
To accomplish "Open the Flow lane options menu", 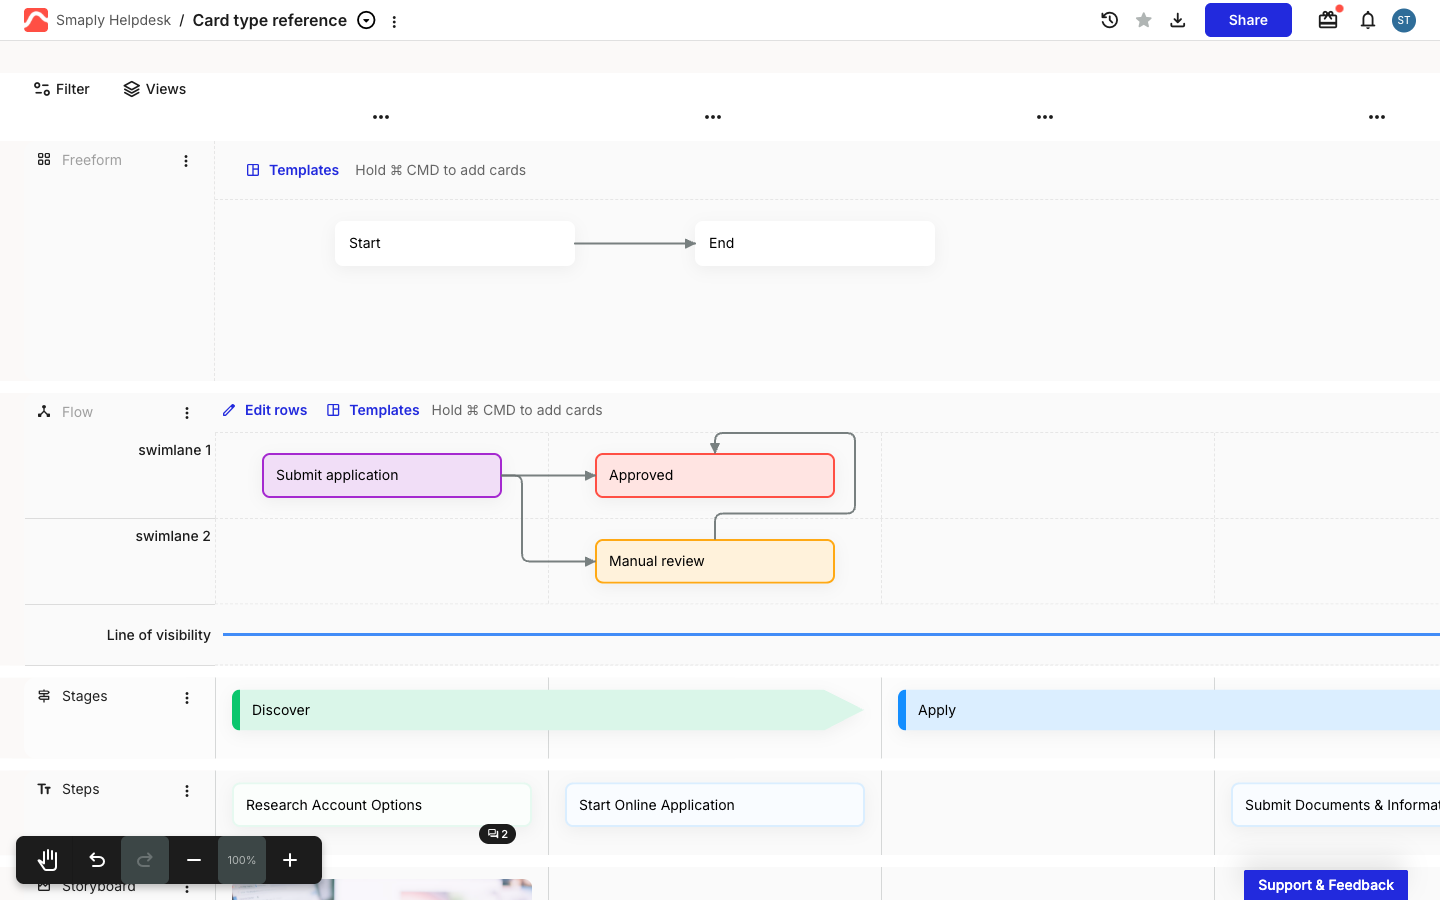I will point(187,413).
